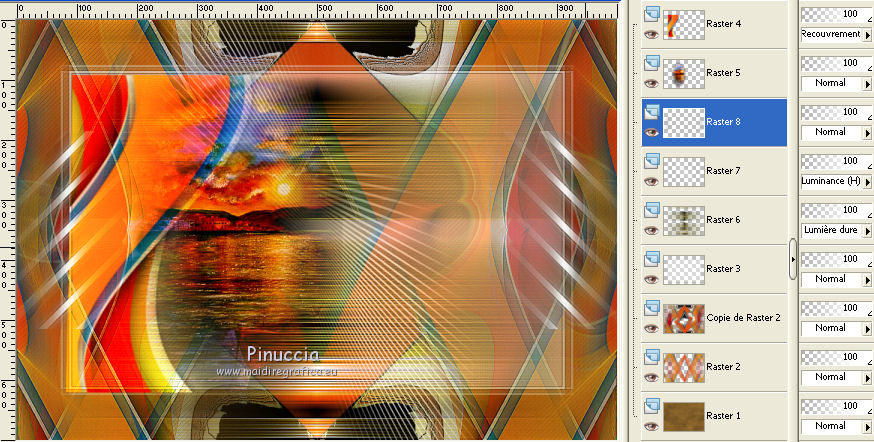
Task: Select the layer named Raster 3
Action: (724, 269)
